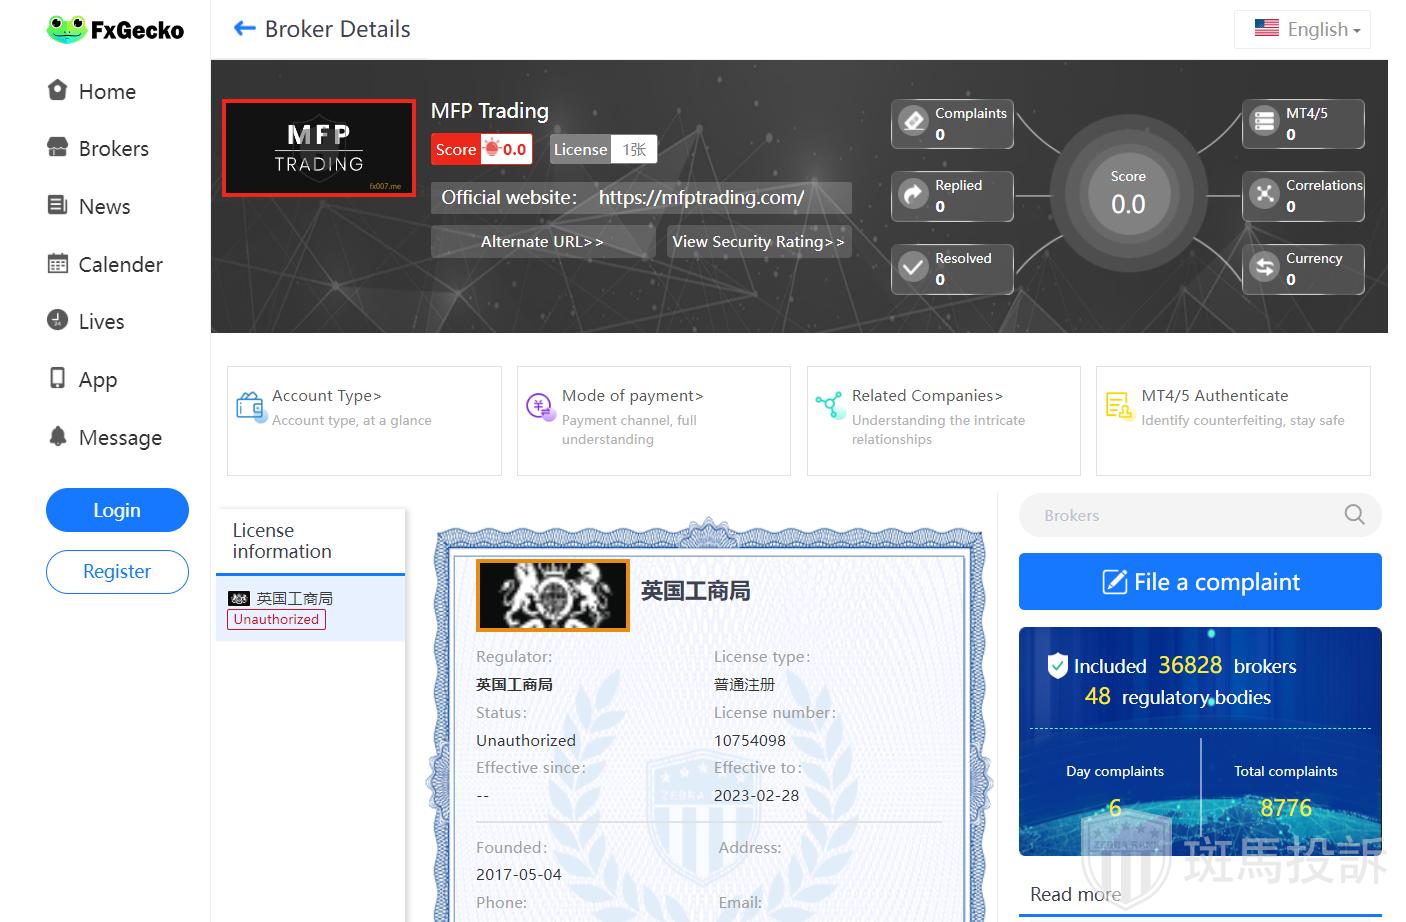Screen dimensions: 1406x922
Task: Open the MT4/5 server icon
Action: tap(1264, 122)
